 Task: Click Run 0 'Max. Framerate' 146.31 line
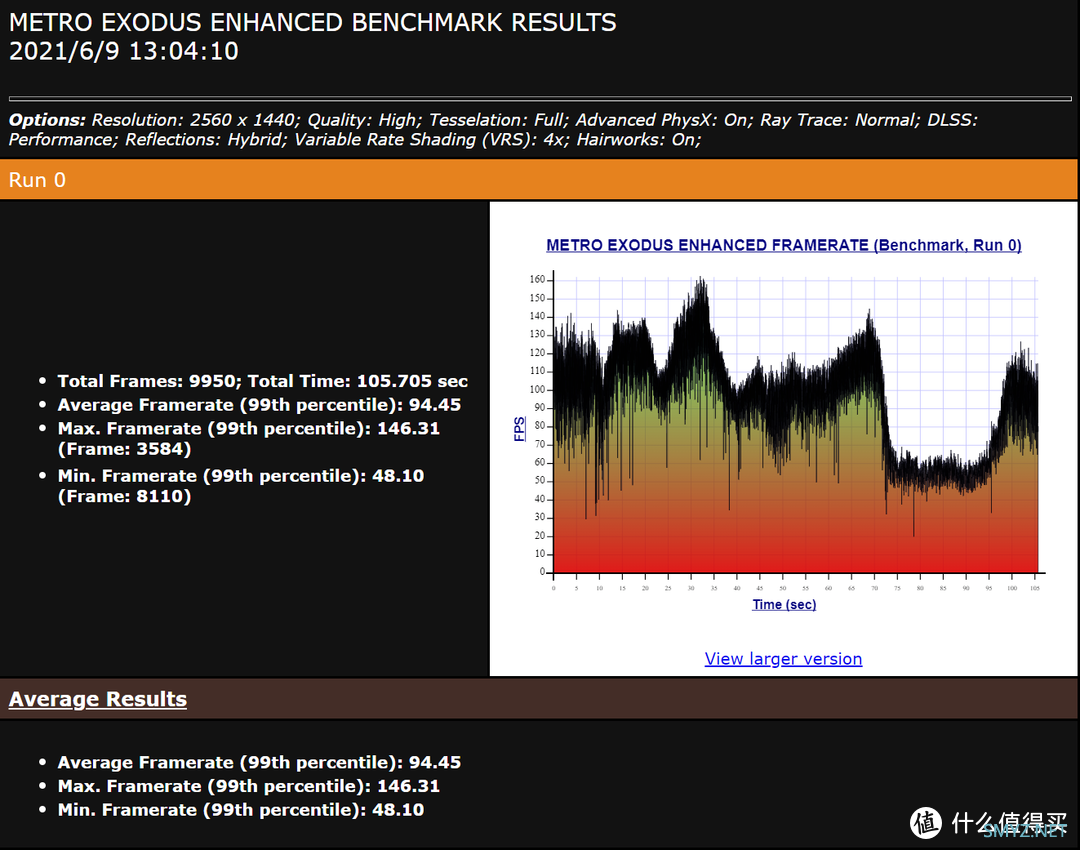(x=249, y=428)
